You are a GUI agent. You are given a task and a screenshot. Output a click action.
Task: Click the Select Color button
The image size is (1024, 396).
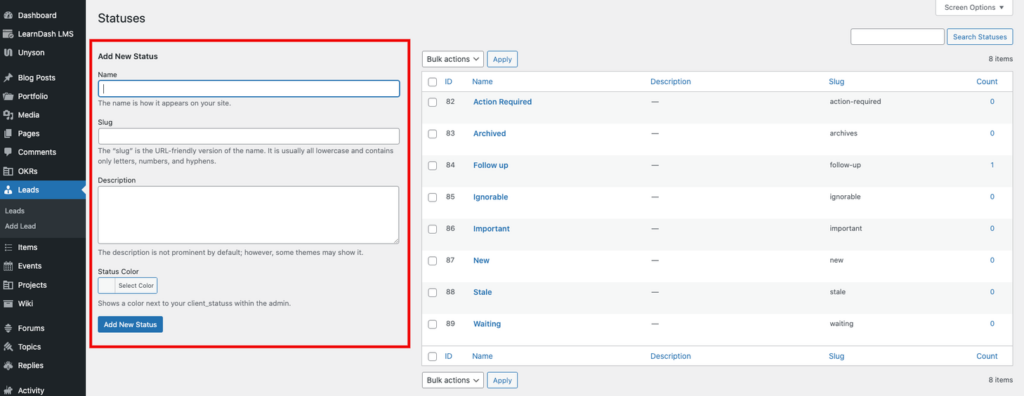point(136,286)
